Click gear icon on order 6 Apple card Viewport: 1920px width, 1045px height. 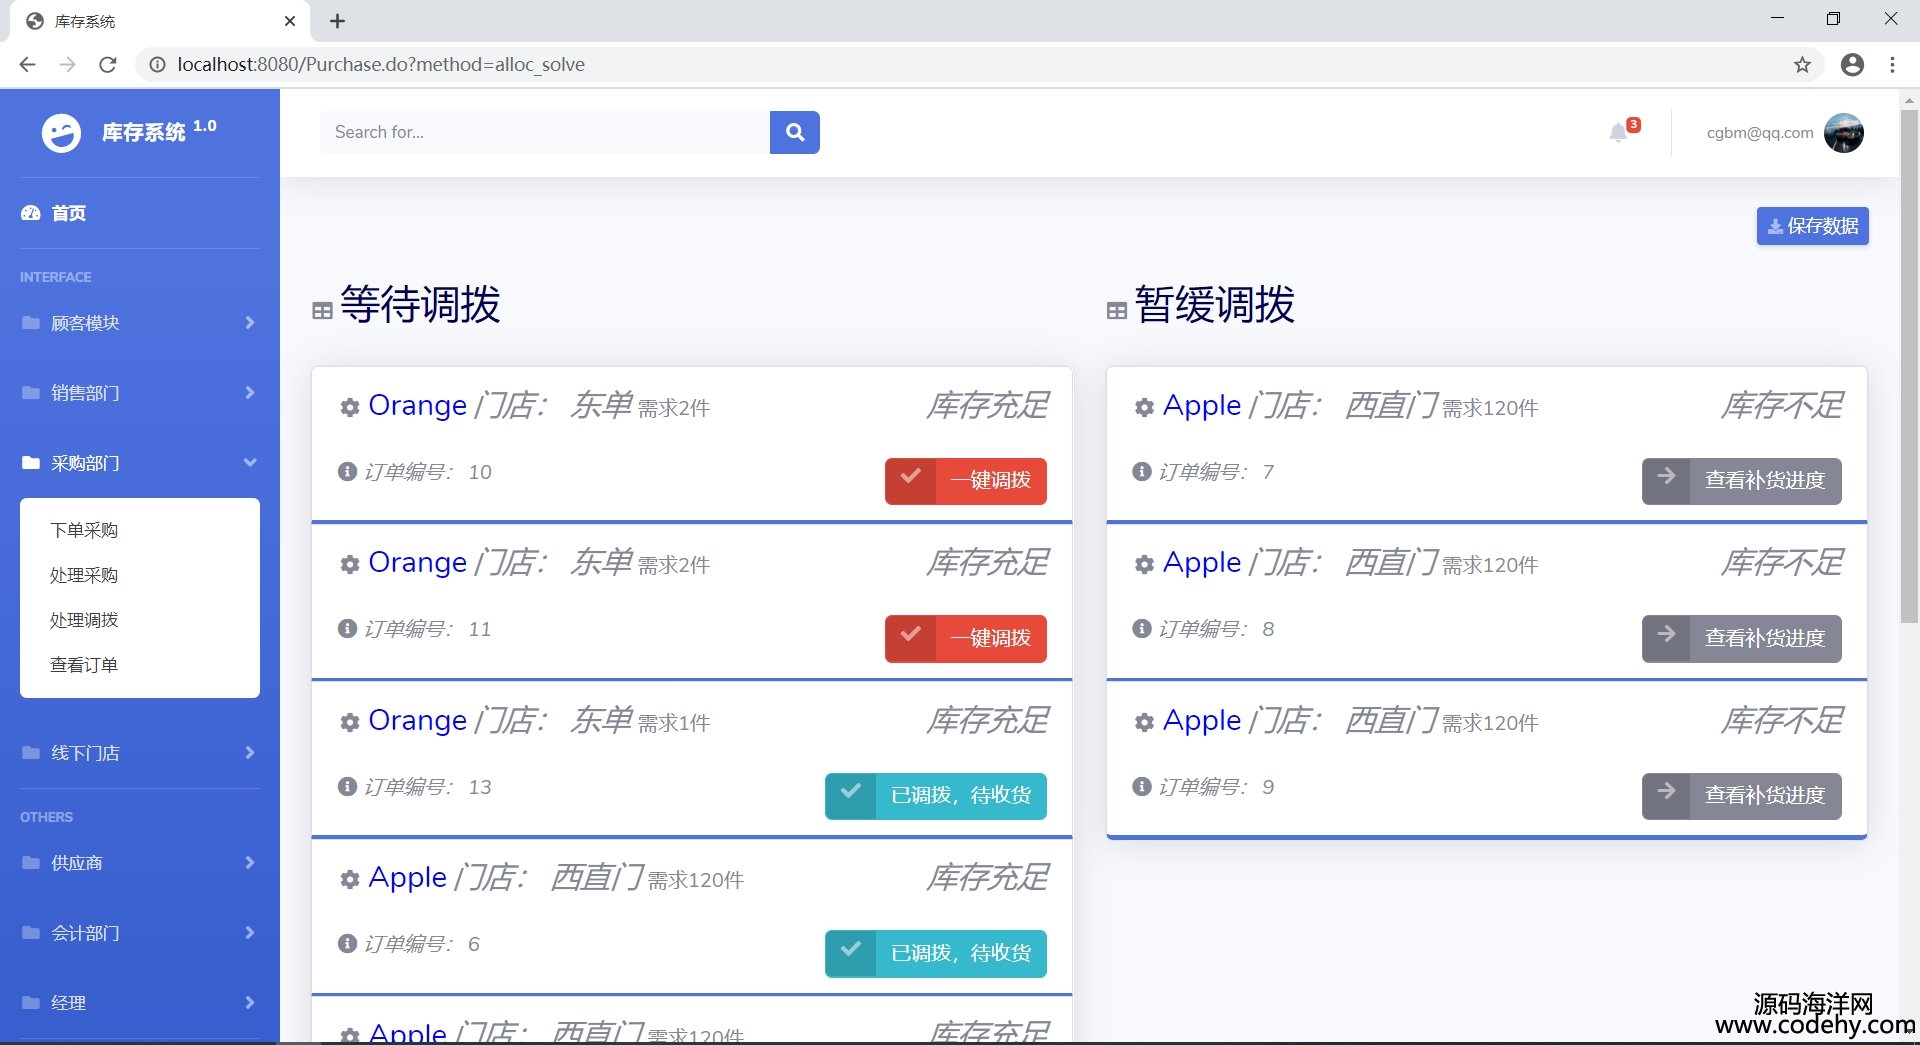349,880
